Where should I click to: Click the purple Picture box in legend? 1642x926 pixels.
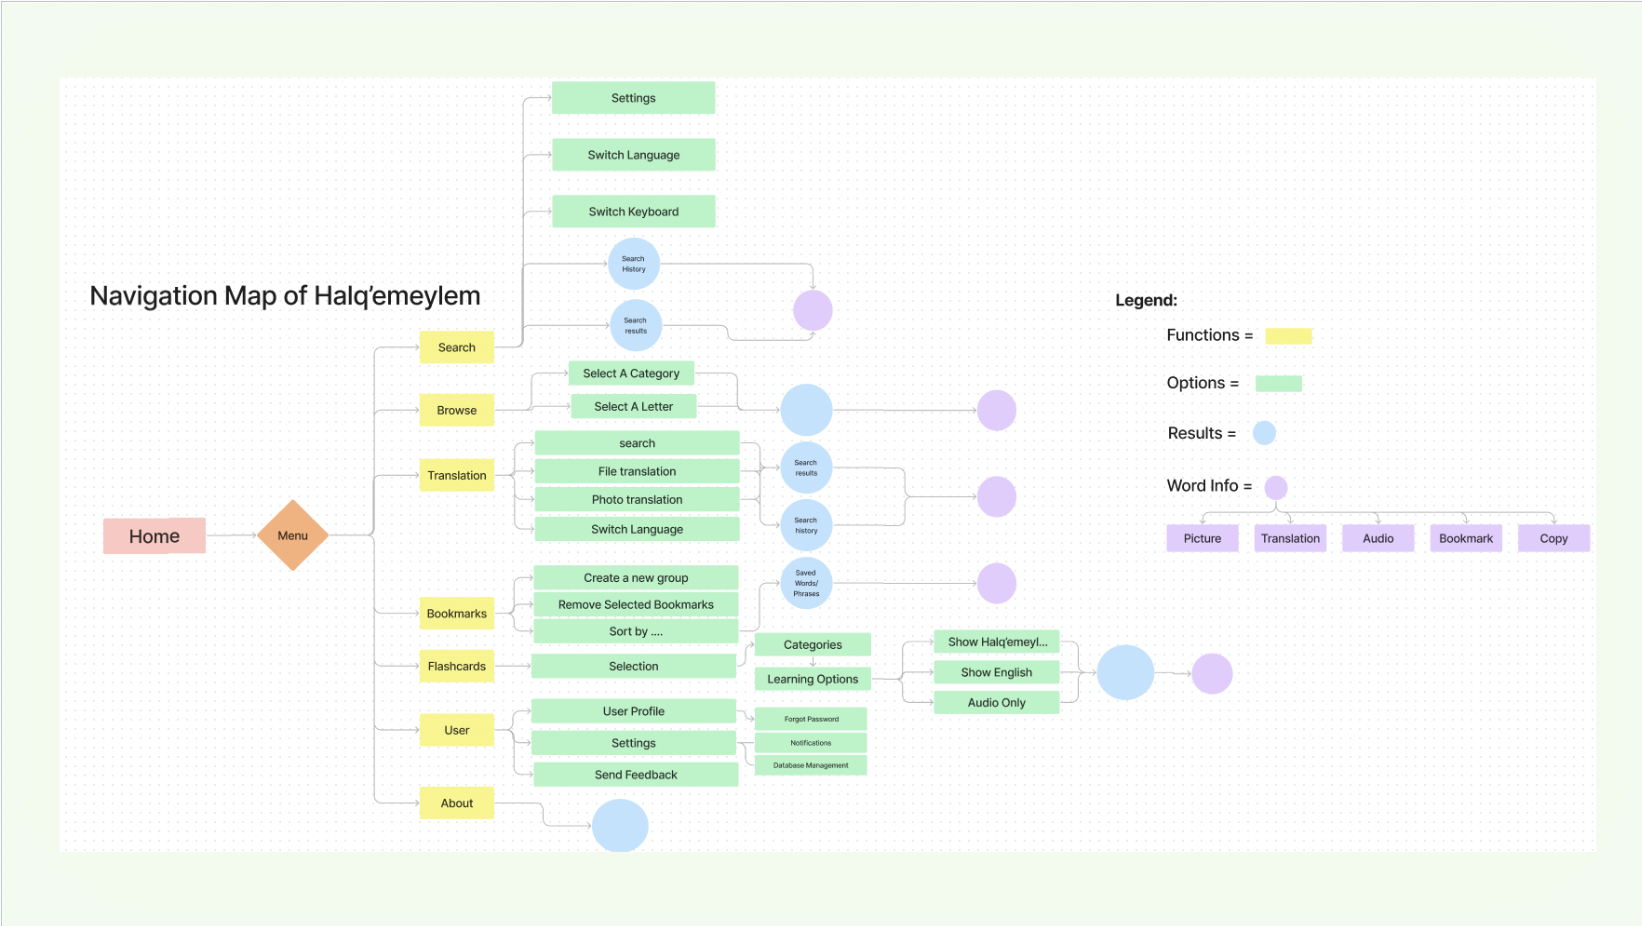1203,538
